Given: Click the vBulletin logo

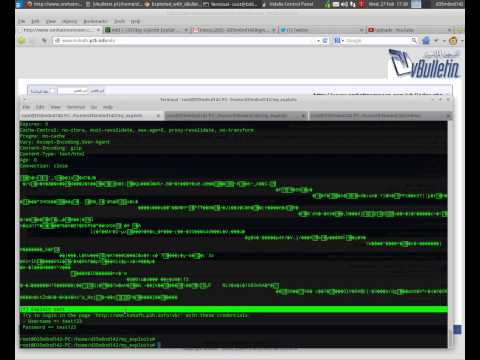Looking at the screenshot, I should pos(424,63).
